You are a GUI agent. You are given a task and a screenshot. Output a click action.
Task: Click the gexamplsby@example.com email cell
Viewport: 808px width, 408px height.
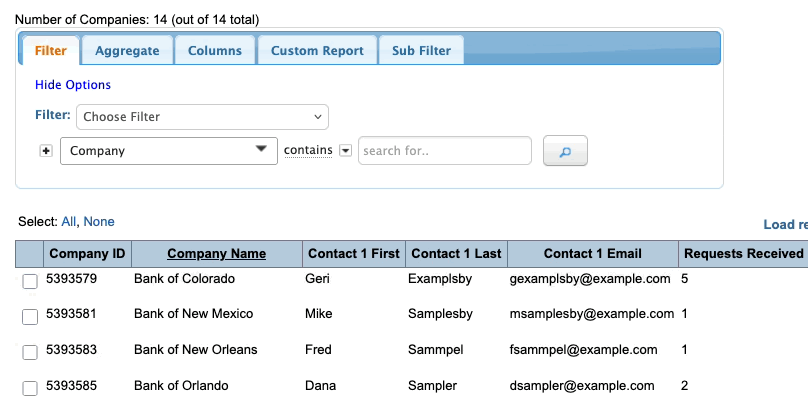click(589, 279)
